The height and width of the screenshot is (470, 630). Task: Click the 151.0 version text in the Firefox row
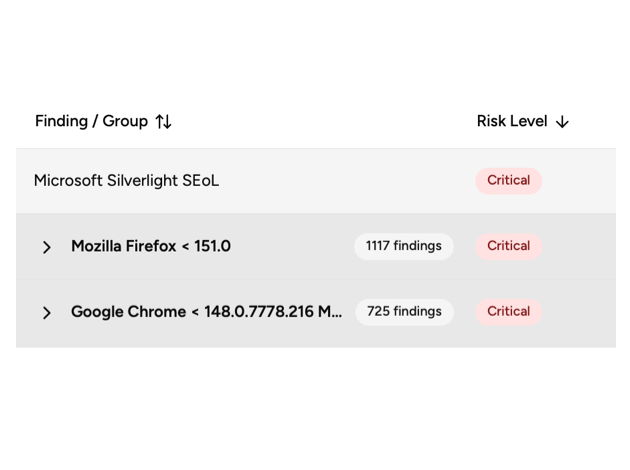coord(213,246)
